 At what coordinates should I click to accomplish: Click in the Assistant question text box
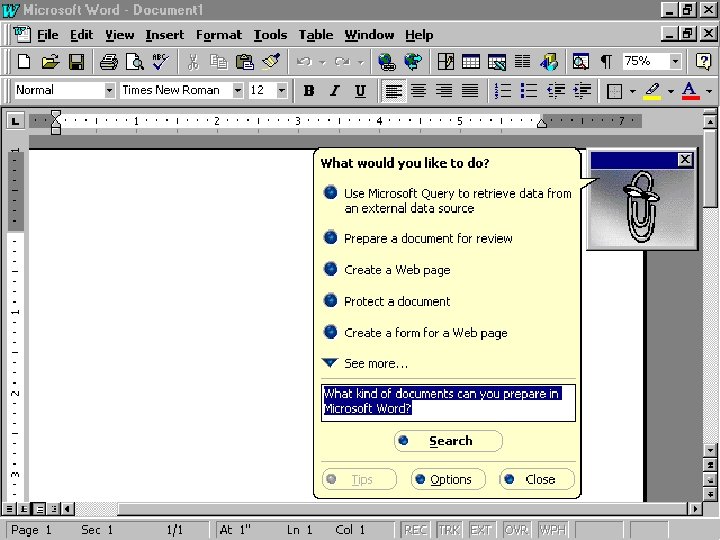448,403
